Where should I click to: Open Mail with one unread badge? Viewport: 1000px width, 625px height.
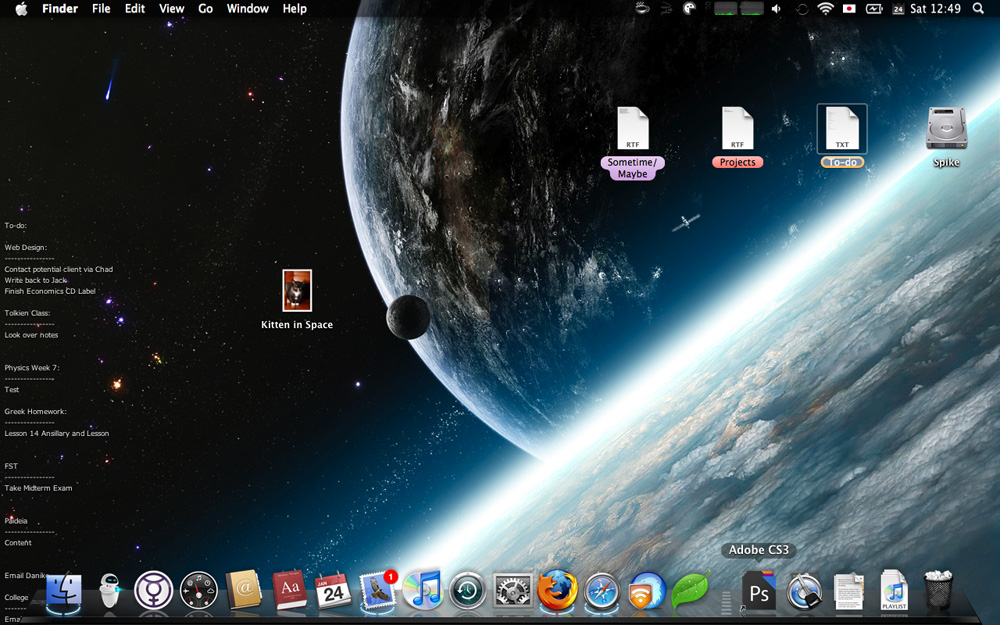tap(378, 590)
